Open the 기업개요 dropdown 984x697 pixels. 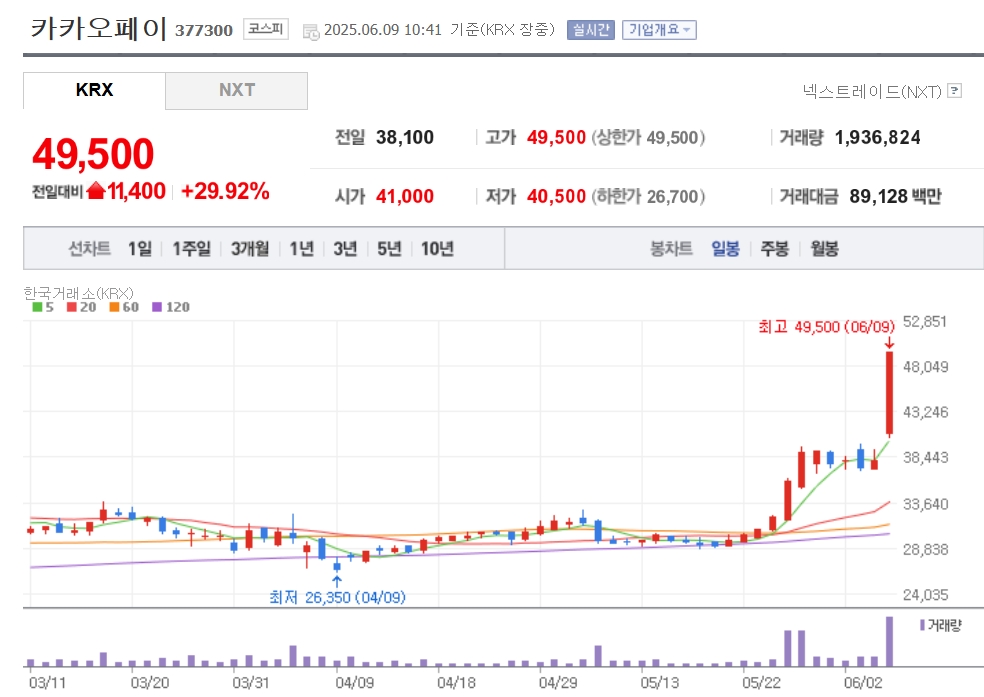[x=659, y=29]
